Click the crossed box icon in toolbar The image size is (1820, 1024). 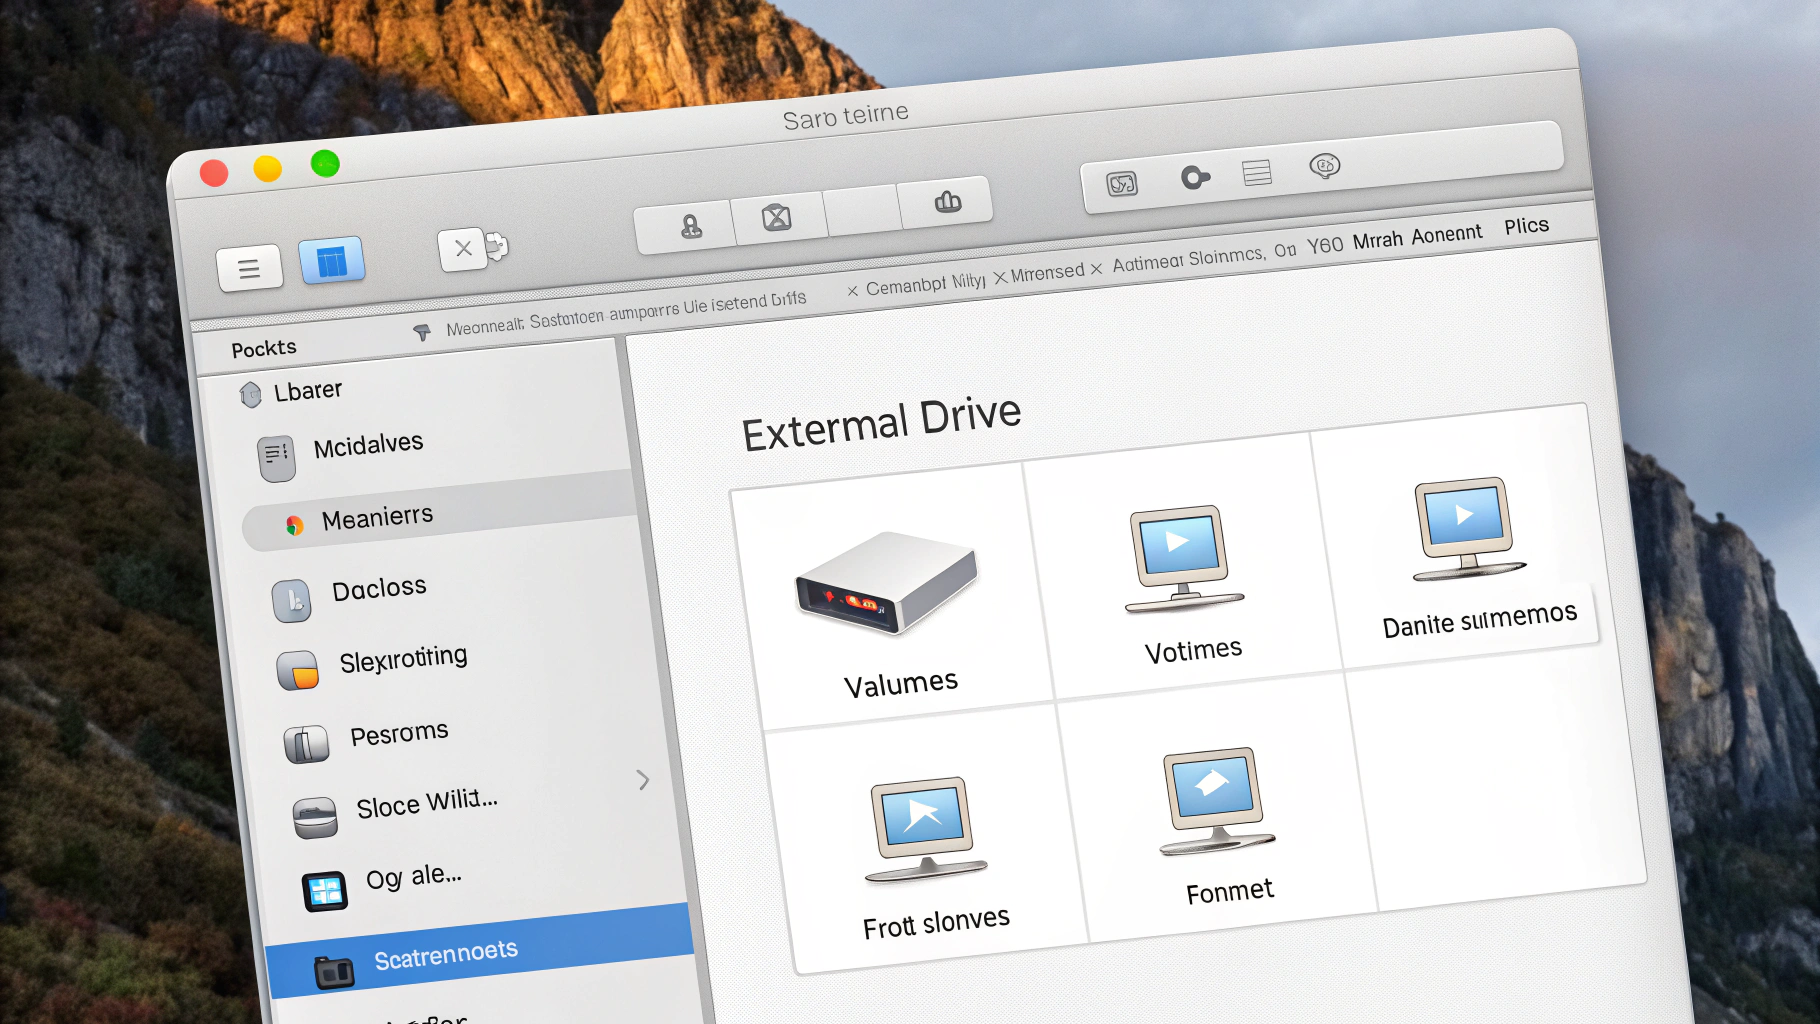click(x=777, y=217)
